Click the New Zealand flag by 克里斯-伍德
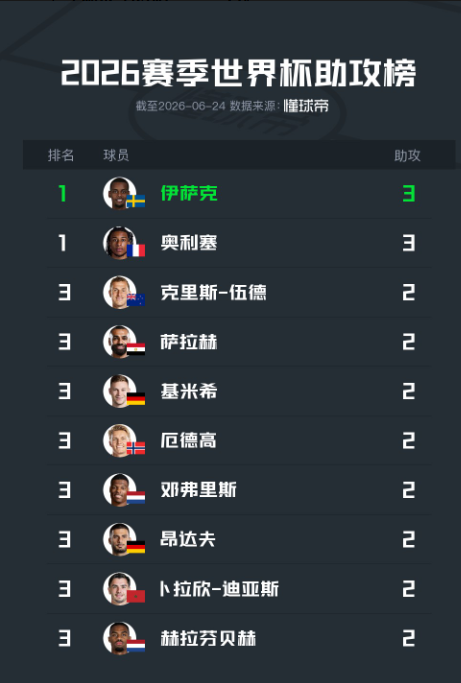The height and width of the screenshot is (683, 461). 136,300
